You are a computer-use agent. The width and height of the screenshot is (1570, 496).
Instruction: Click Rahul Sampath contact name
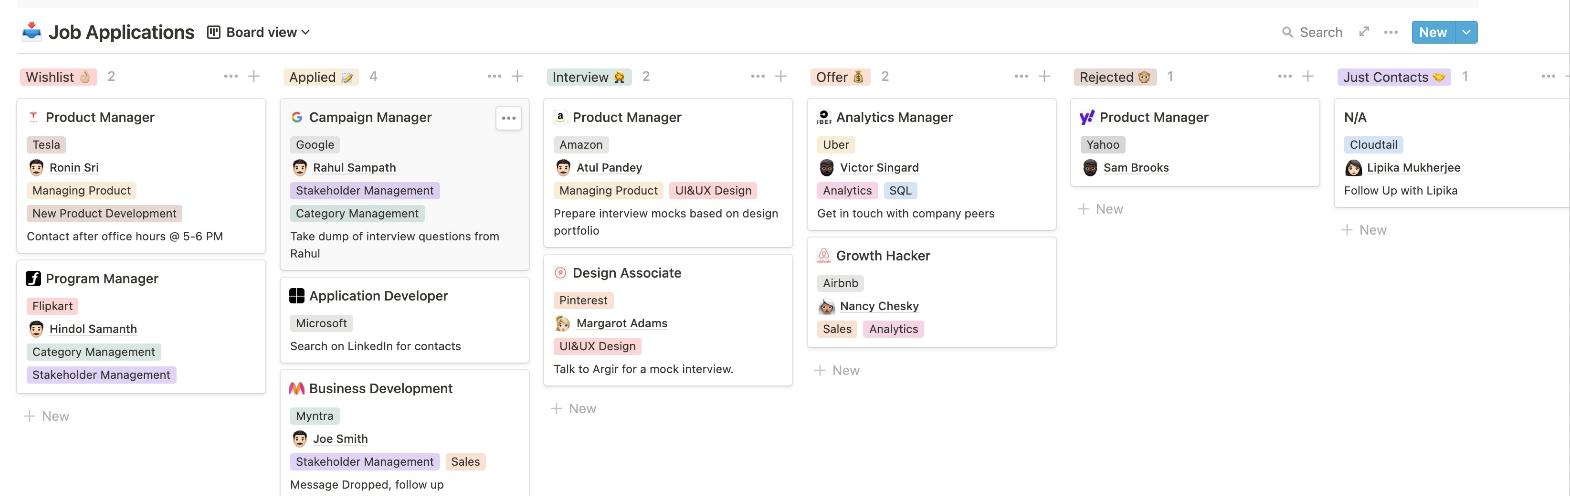(354, 168)
